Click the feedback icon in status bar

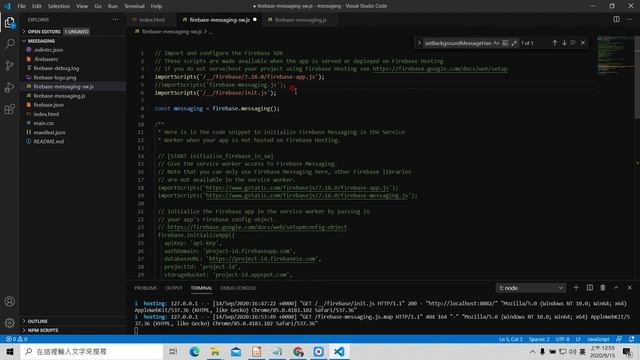[619, 339]
